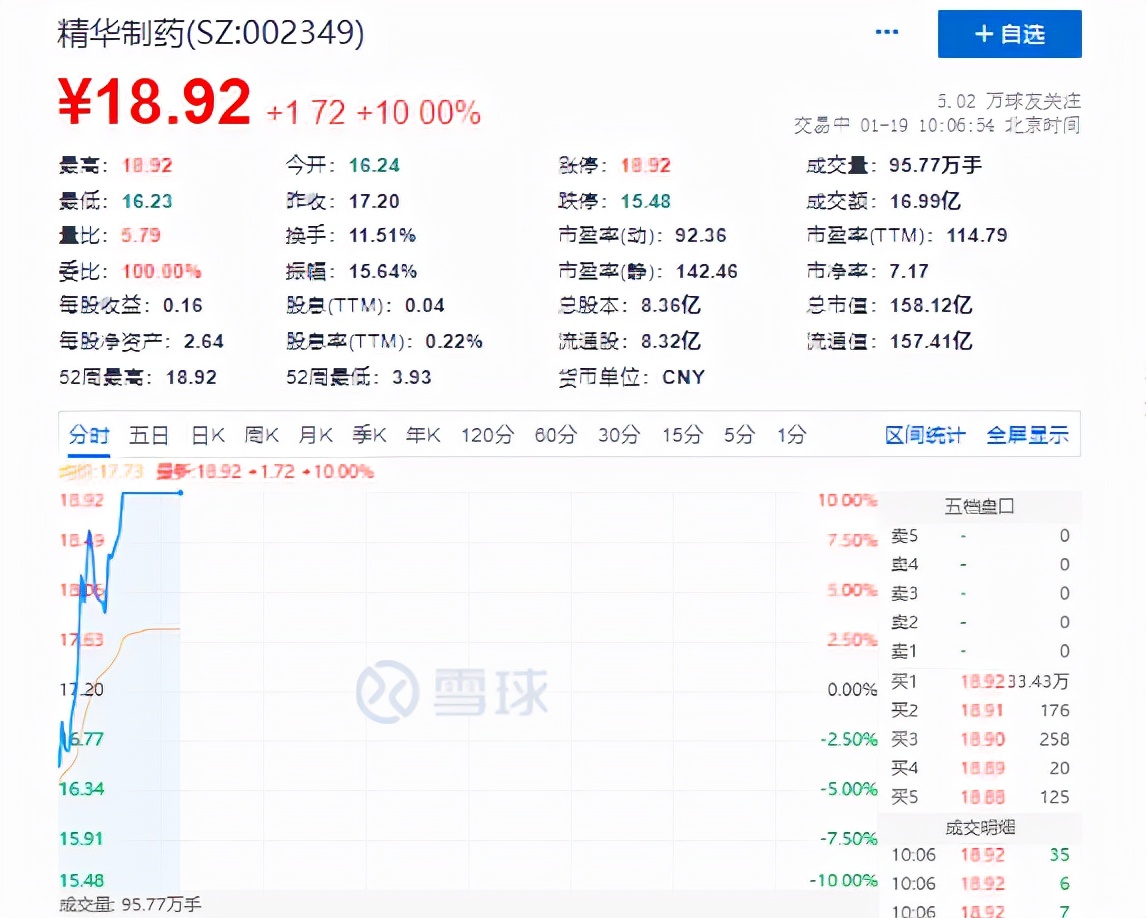Viewport: 1146px width, 918px height.
Task: Open the 月K chart tab
Action: pyautogui.click(x=316, y=435)
